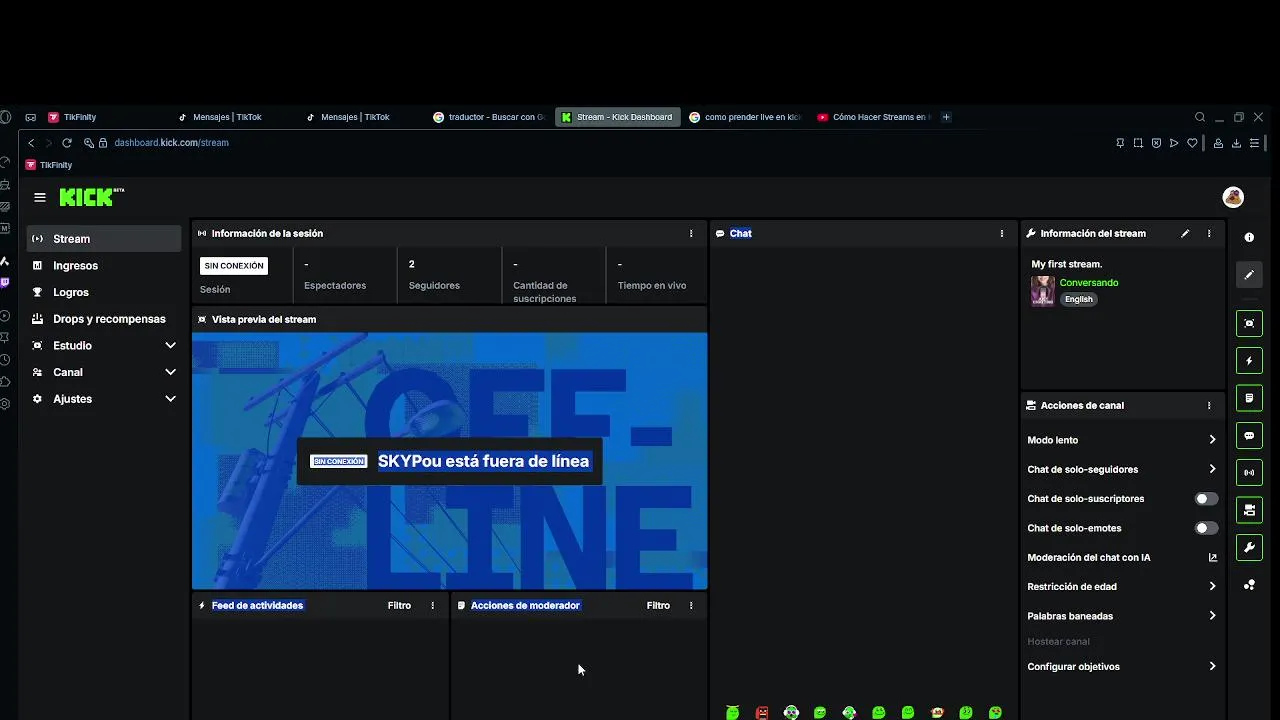Screen dimensions: 1280x720
Task: Click the browser back arrow
Action: [31, 143]
